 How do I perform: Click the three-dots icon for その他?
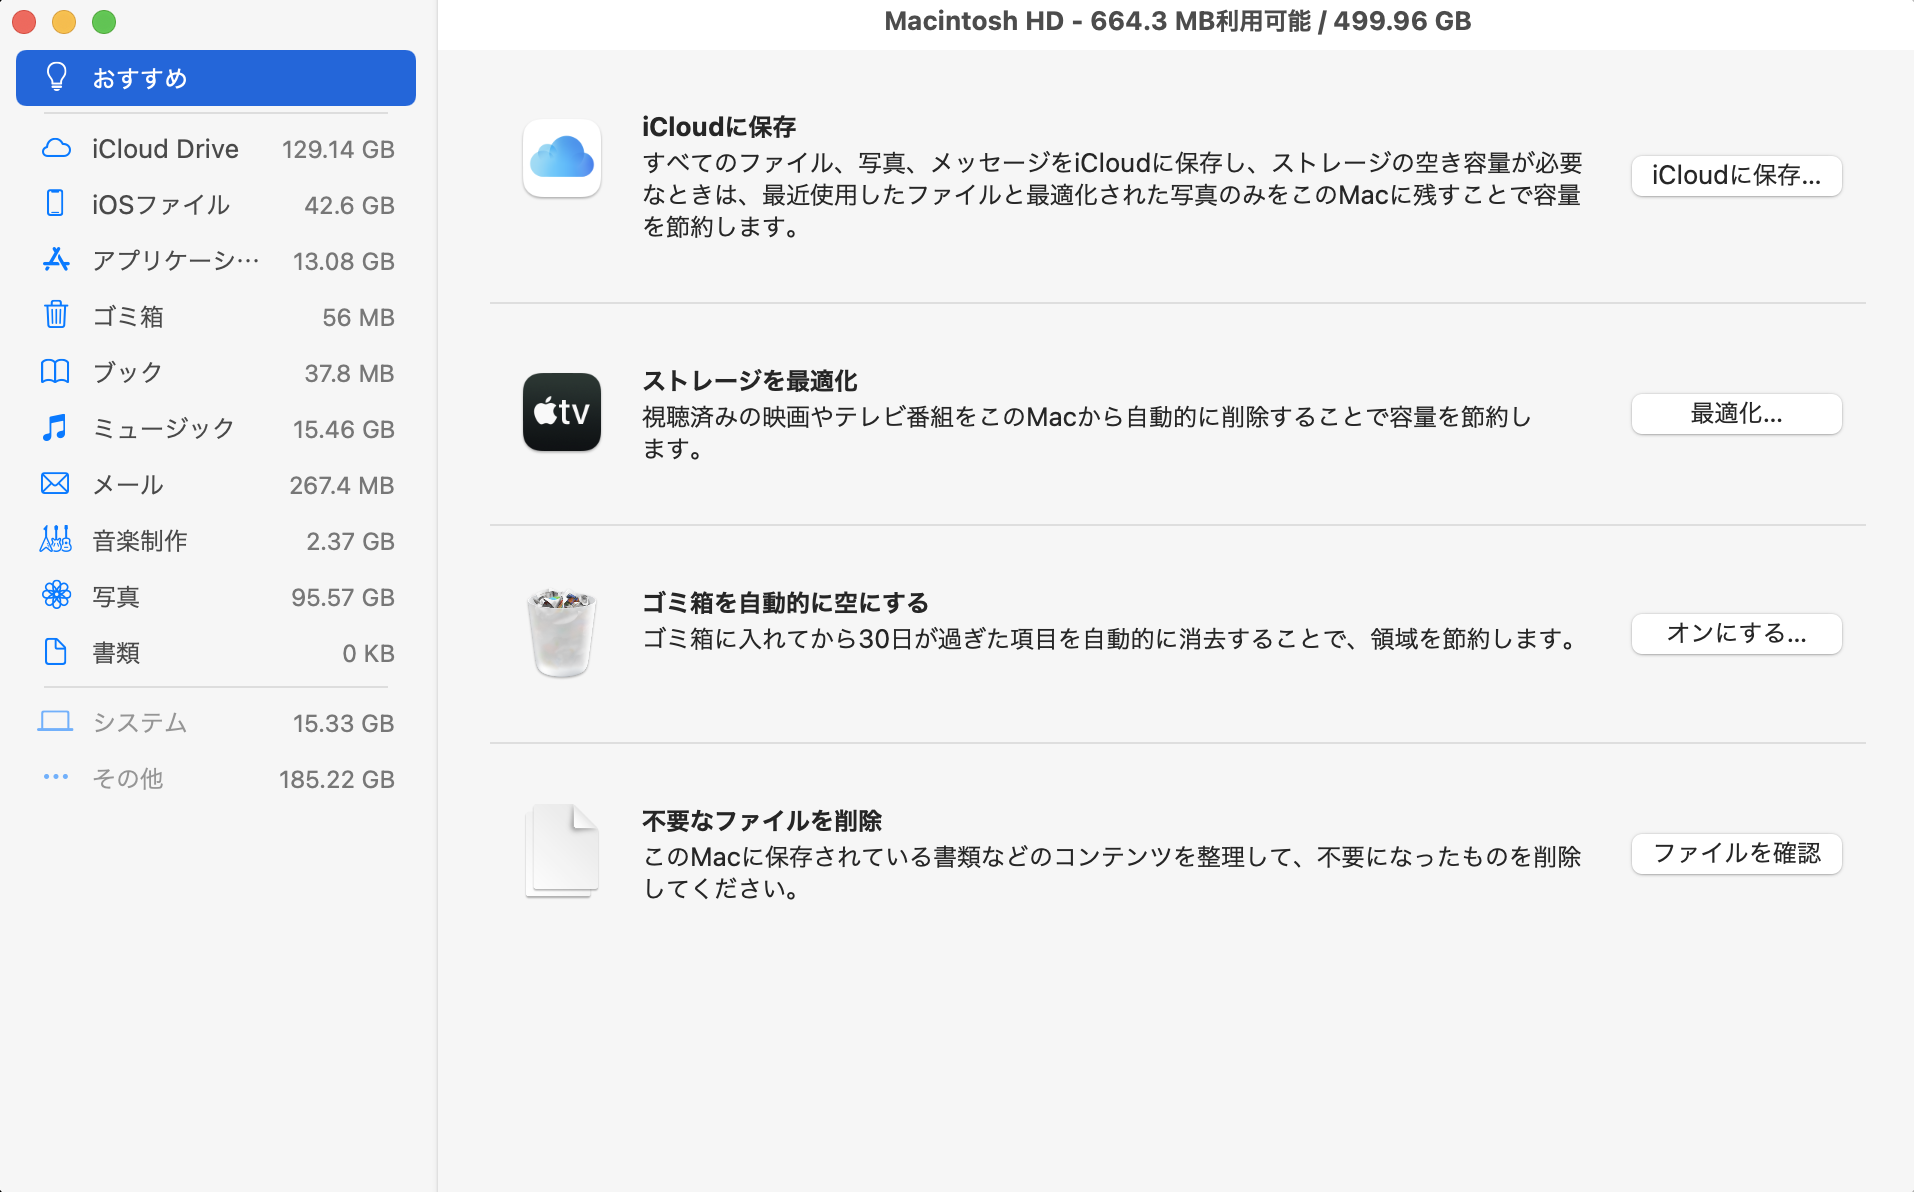pos(56,777)
